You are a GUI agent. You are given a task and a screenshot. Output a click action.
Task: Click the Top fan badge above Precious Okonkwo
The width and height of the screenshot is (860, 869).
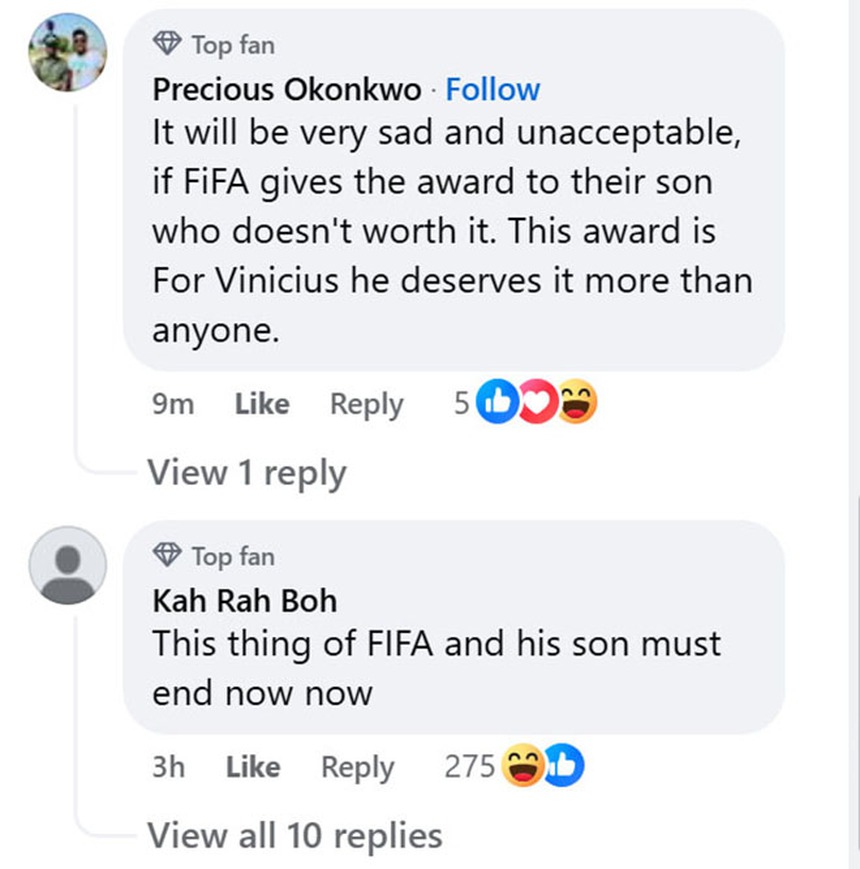(x=213, y=44)
